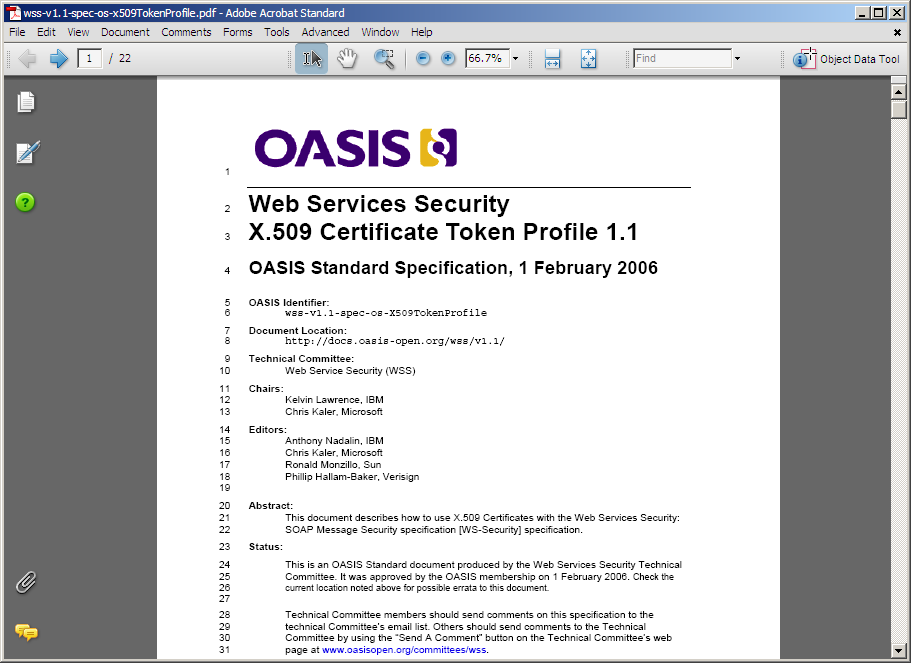Click the 'Status:' section label

[266, 547]
